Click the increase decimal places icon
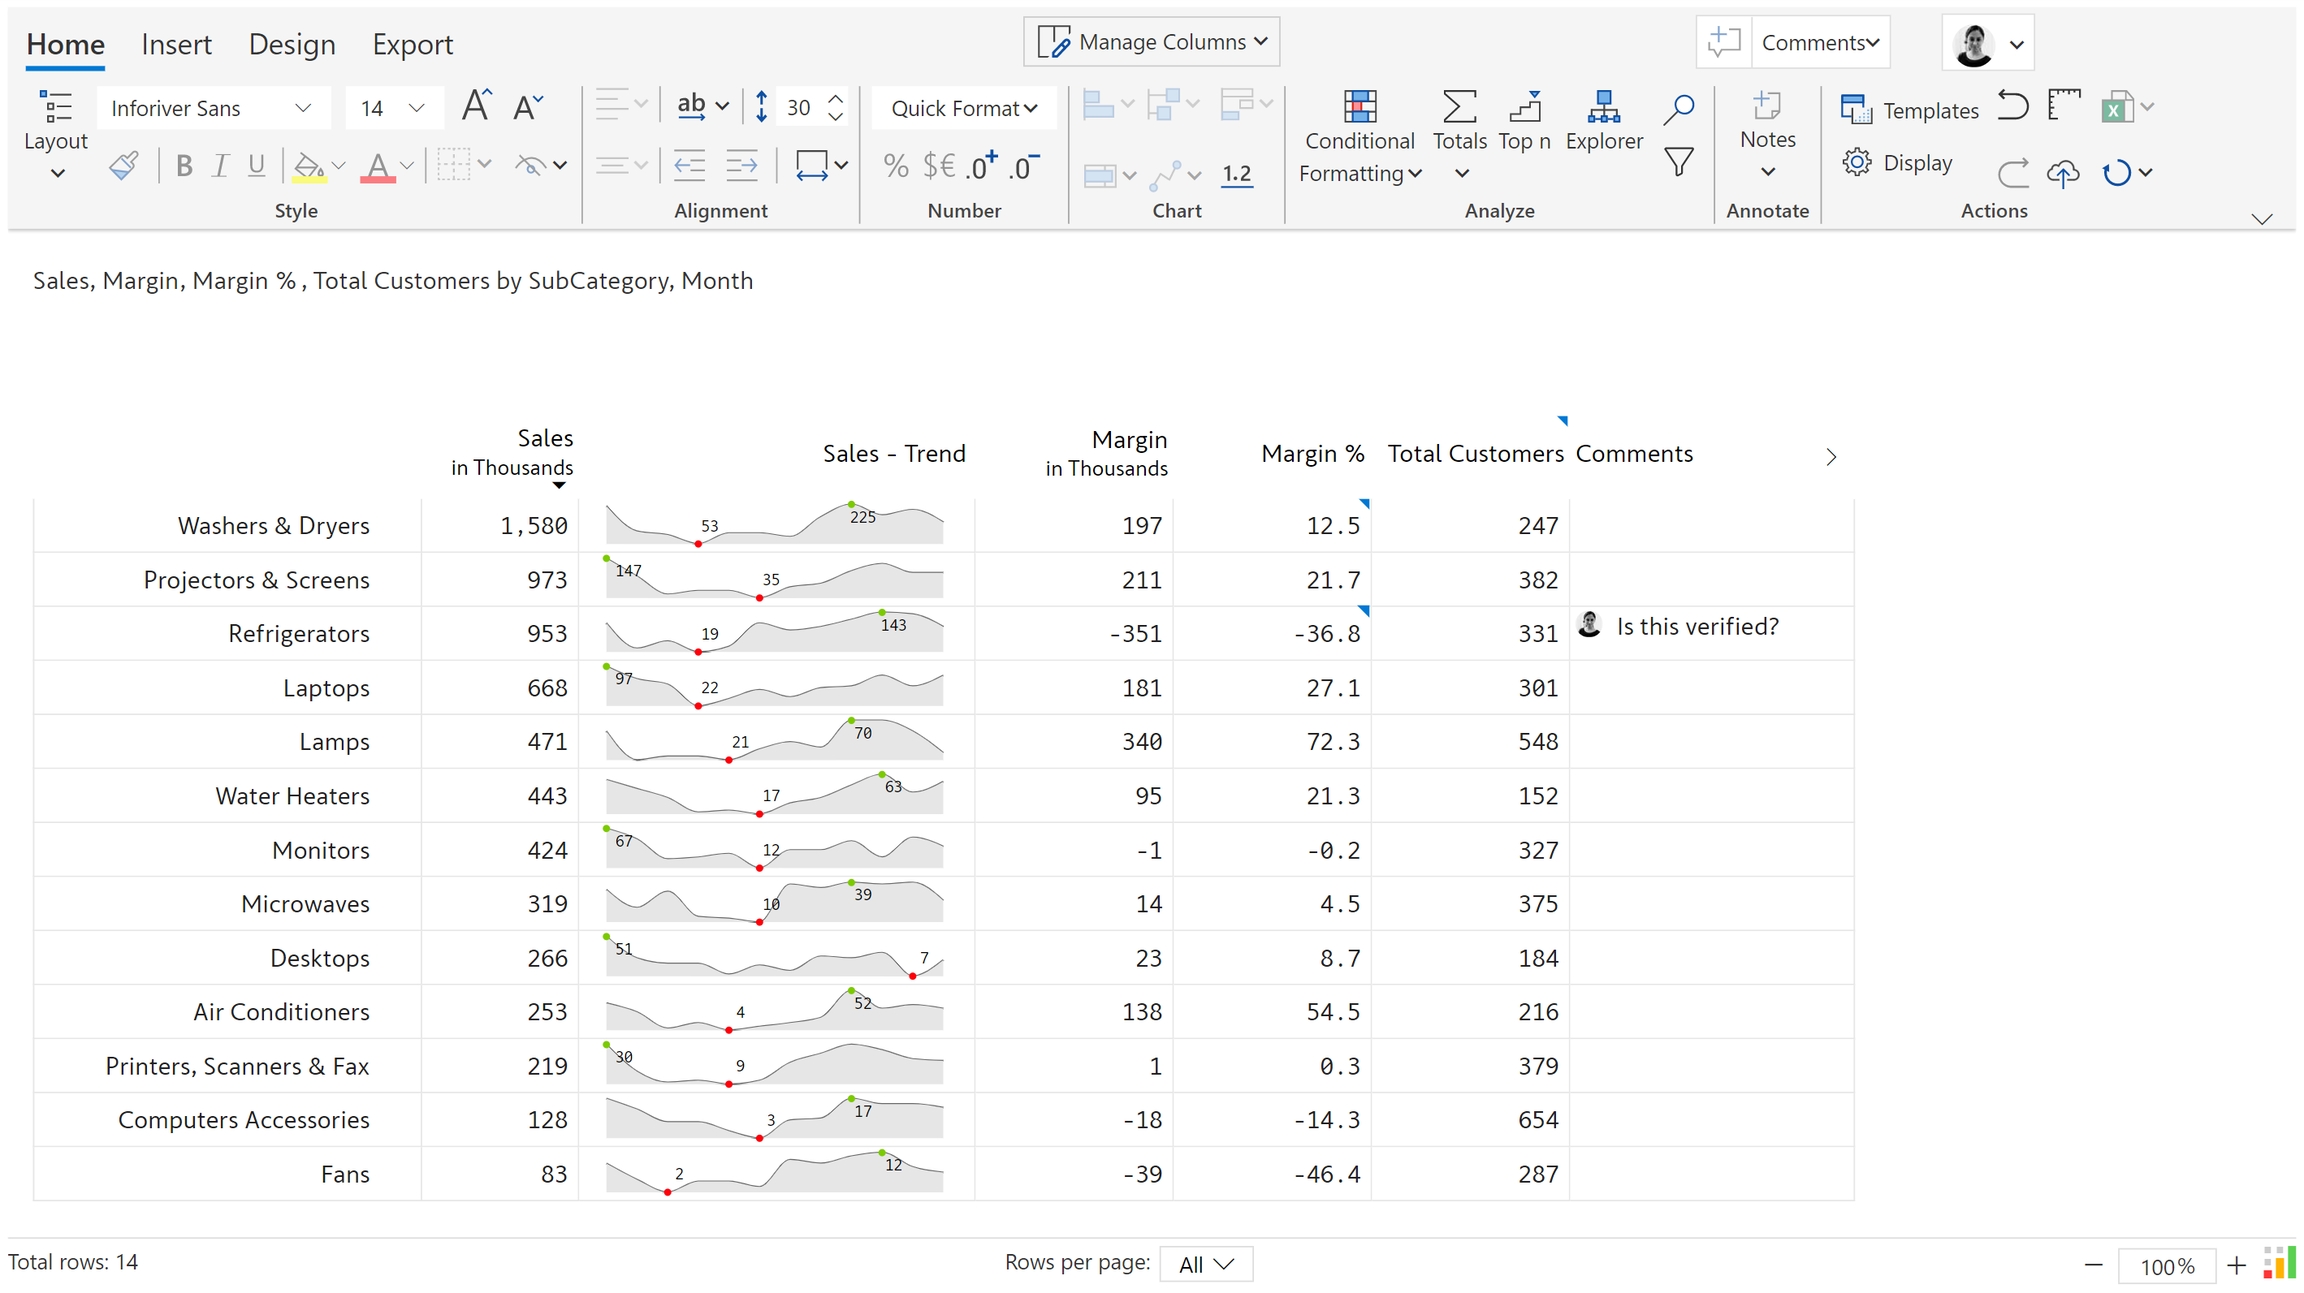 (x=980, y=166)
